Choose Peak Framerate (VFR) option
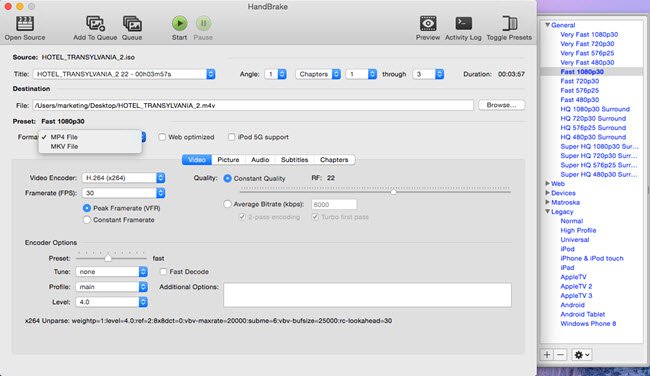 pyautogui.click(x=87, y=208)
